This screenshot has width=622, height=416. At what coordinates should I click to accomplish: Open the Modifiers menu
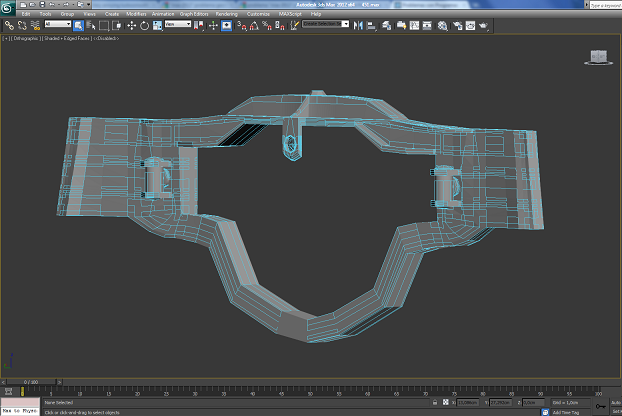tap(136, 14)
